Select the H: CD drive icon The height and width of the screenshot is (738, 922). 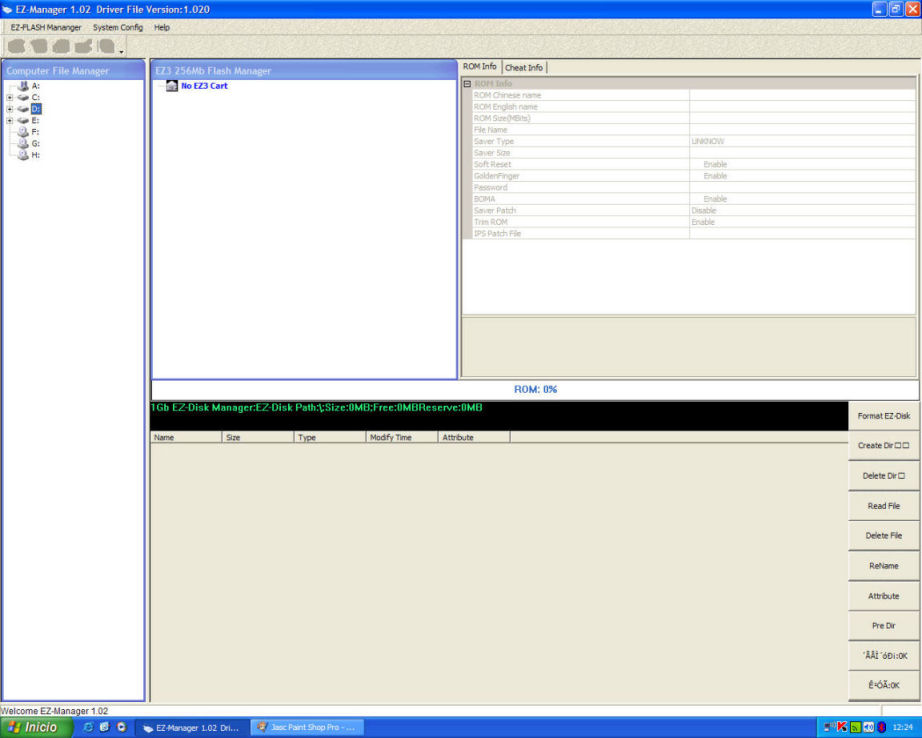coord(23,155)
